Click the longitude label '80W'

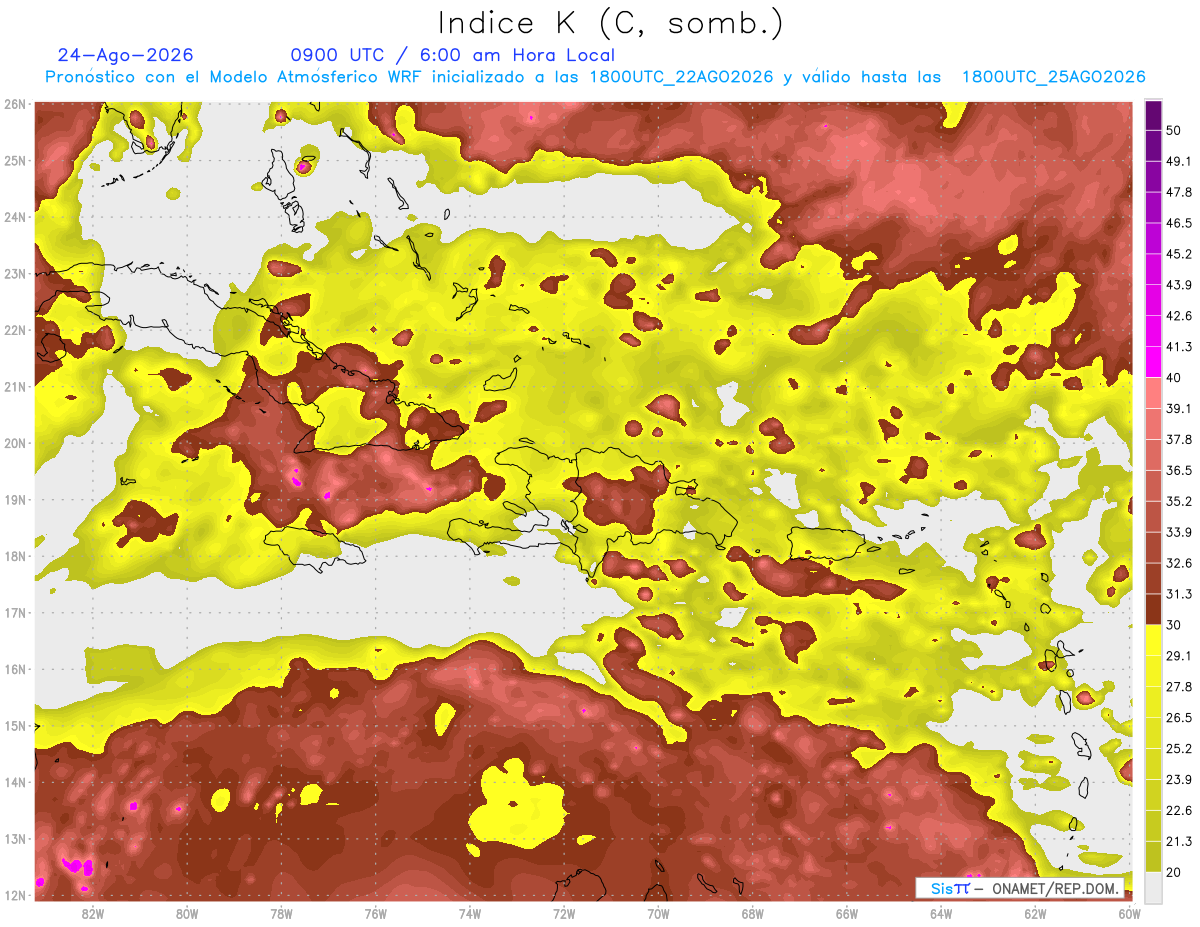tap(186, 913)
